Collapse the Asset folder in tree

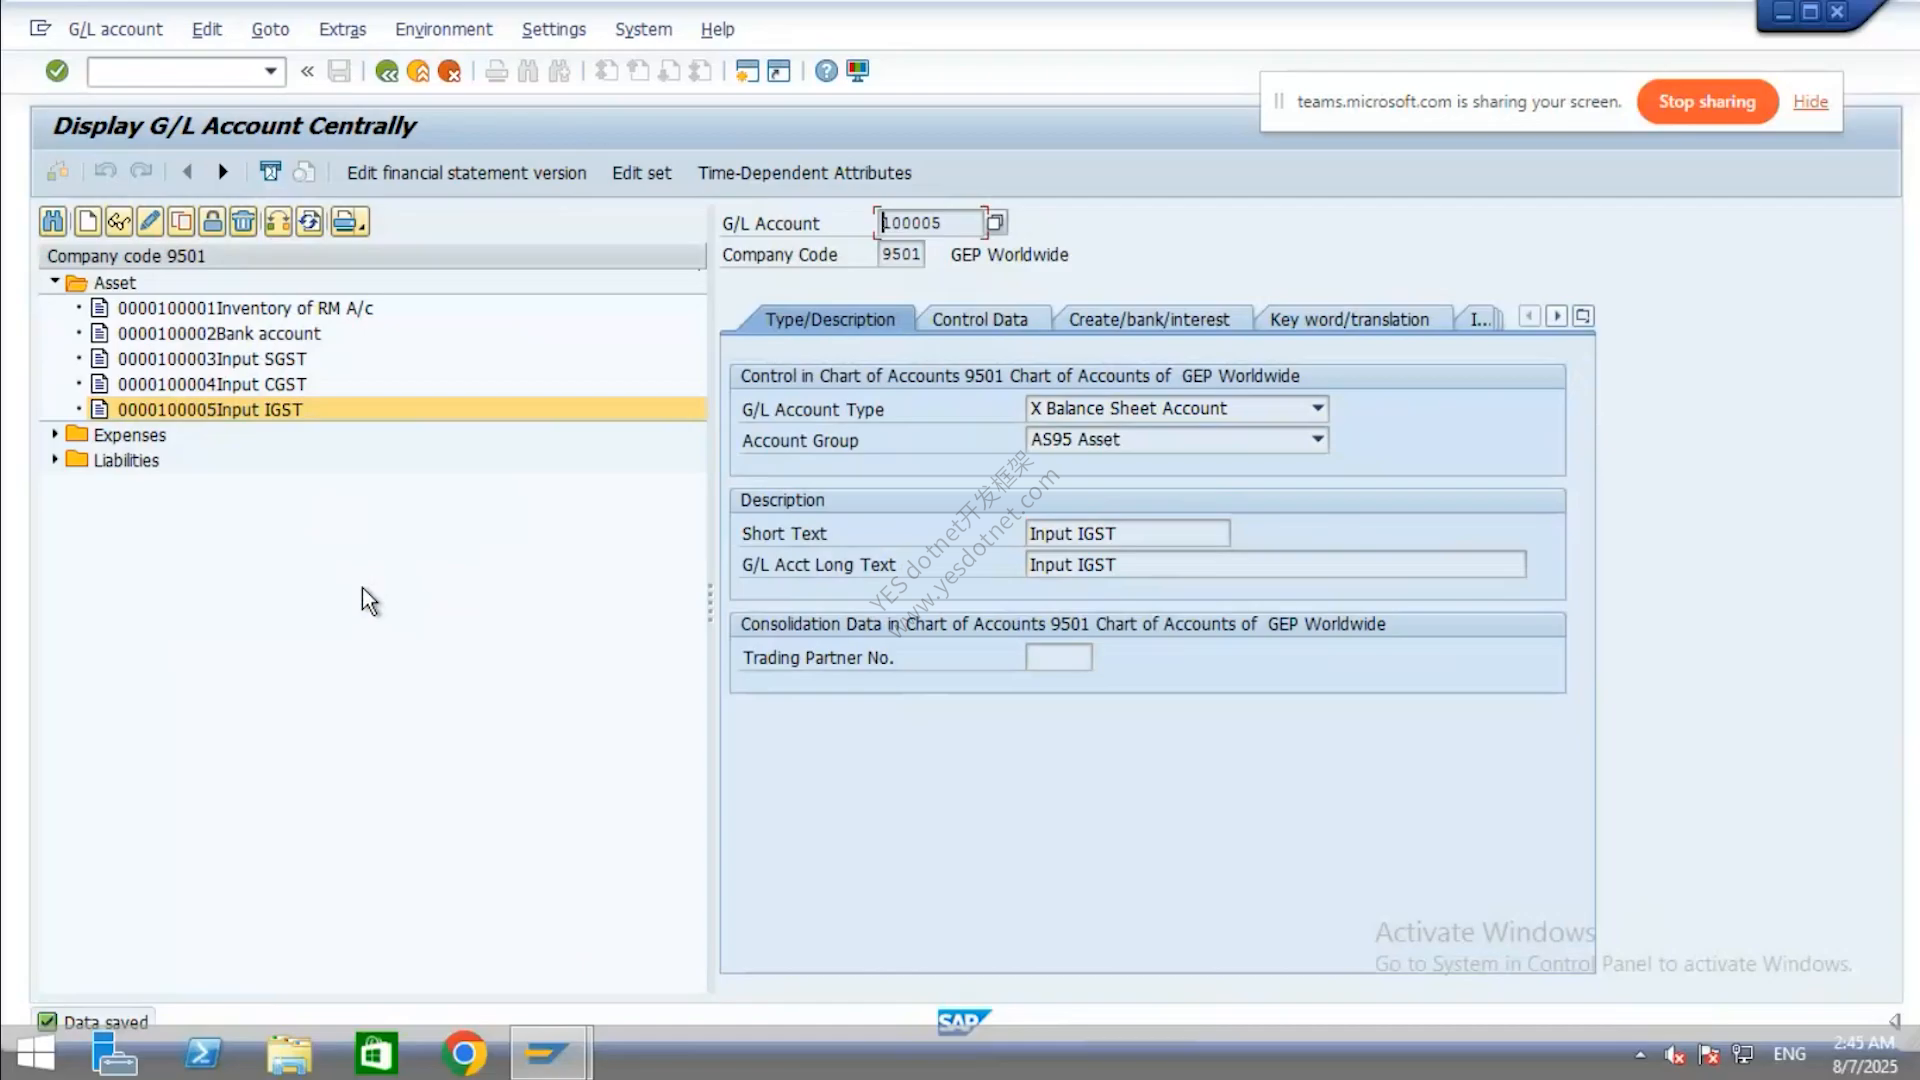pos(55,282)
